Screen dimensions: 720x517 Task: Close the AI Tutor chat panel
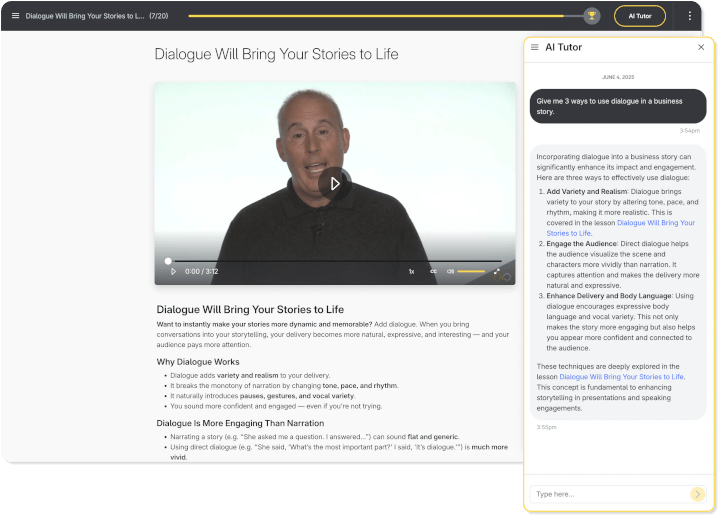coord(701,47)
